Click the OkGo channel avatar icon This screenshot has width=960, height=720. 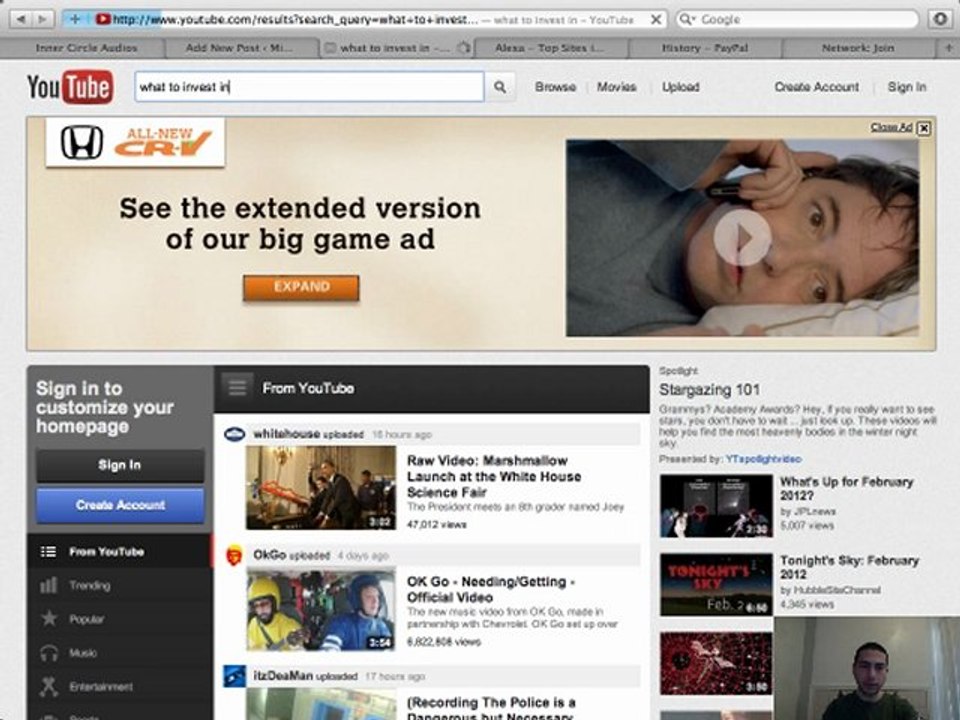(x=234, y=556)
